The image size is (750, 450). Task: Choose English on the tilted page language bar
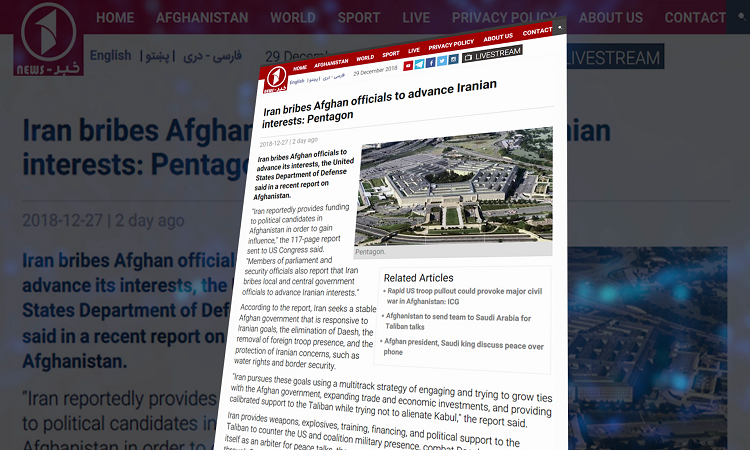297,81
